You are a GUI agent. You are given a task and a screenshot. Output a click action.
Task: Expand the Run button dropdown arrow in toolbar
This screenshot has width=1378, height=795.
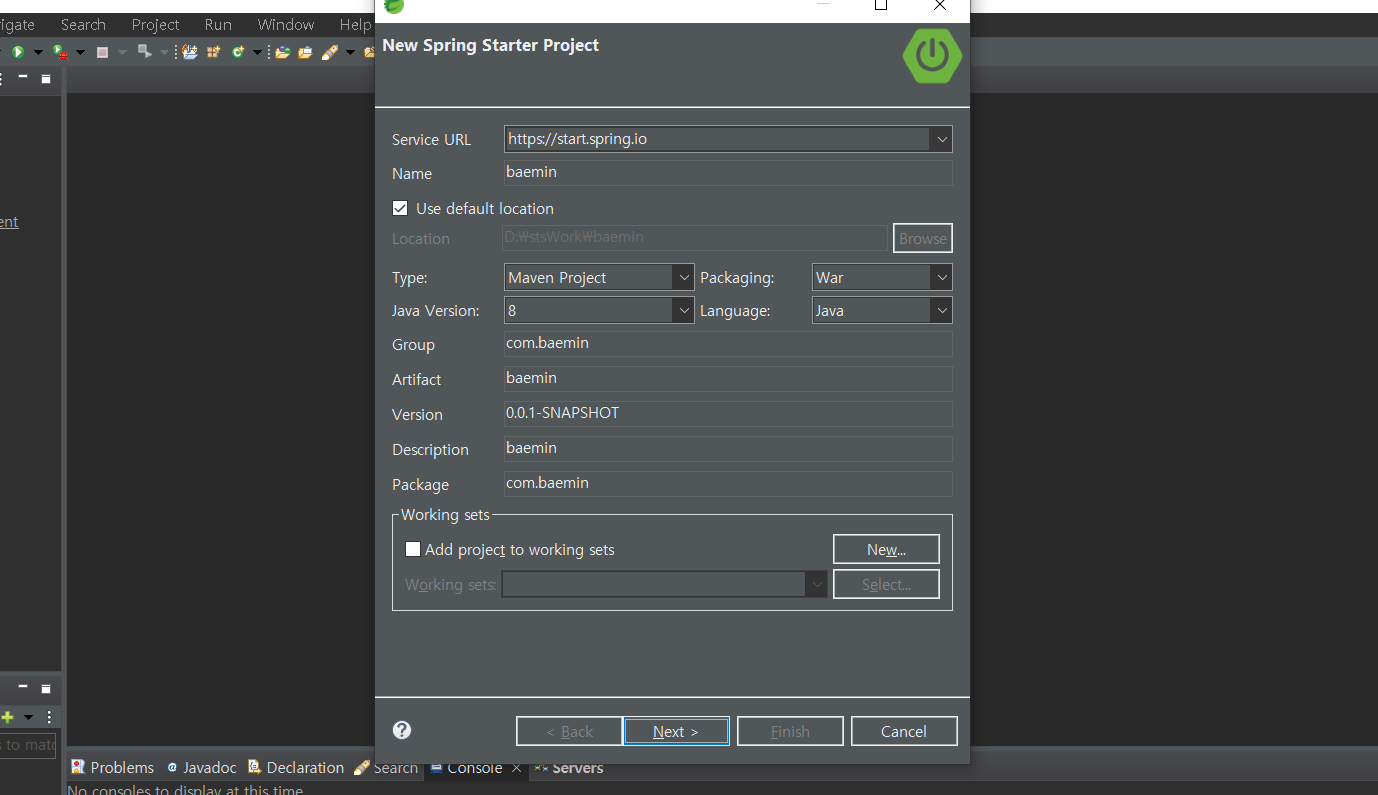(x=38, y=52)
